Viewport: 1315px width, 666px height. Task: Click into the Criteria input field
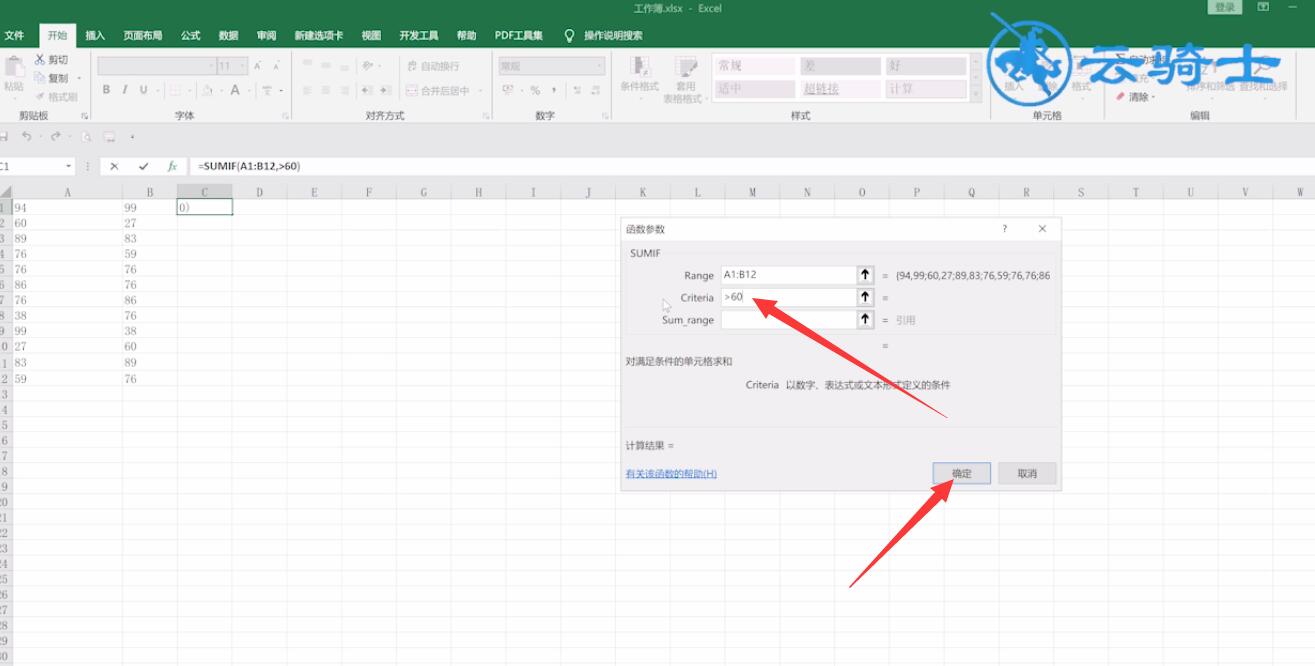788,297
